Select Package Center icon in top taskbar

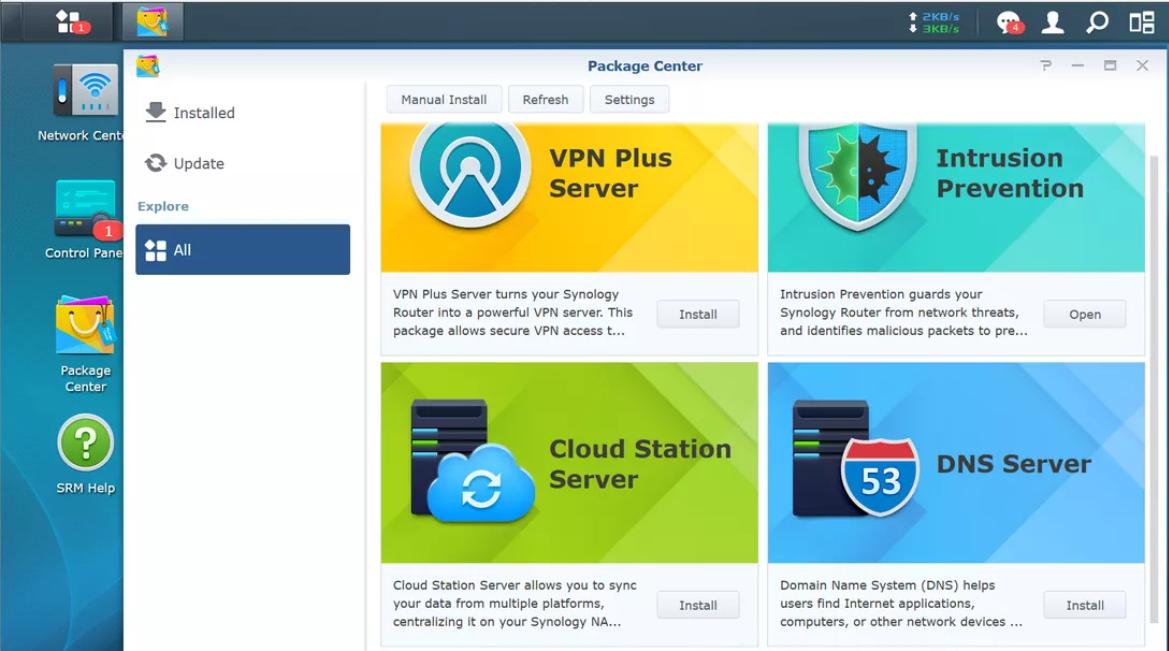[x=152, y=22]
